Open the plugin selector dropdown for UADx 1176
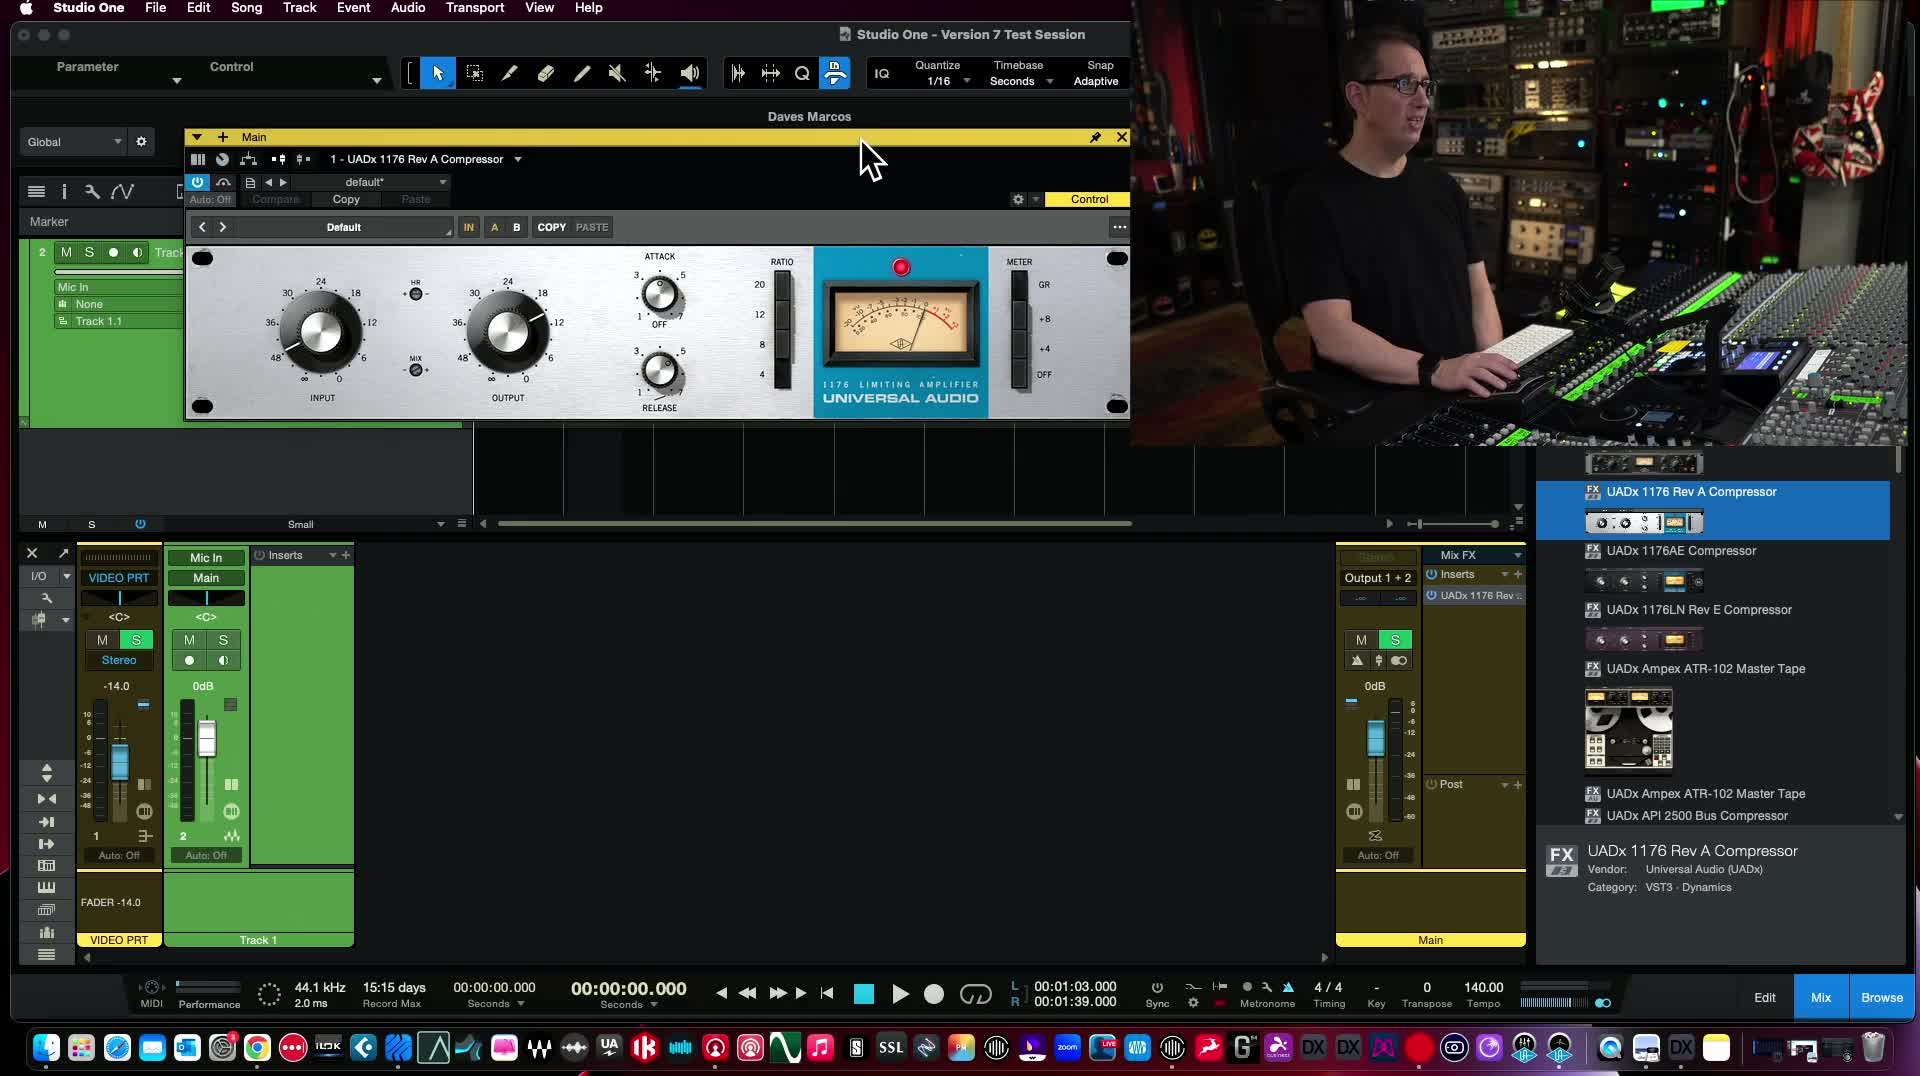 (517, 159)
